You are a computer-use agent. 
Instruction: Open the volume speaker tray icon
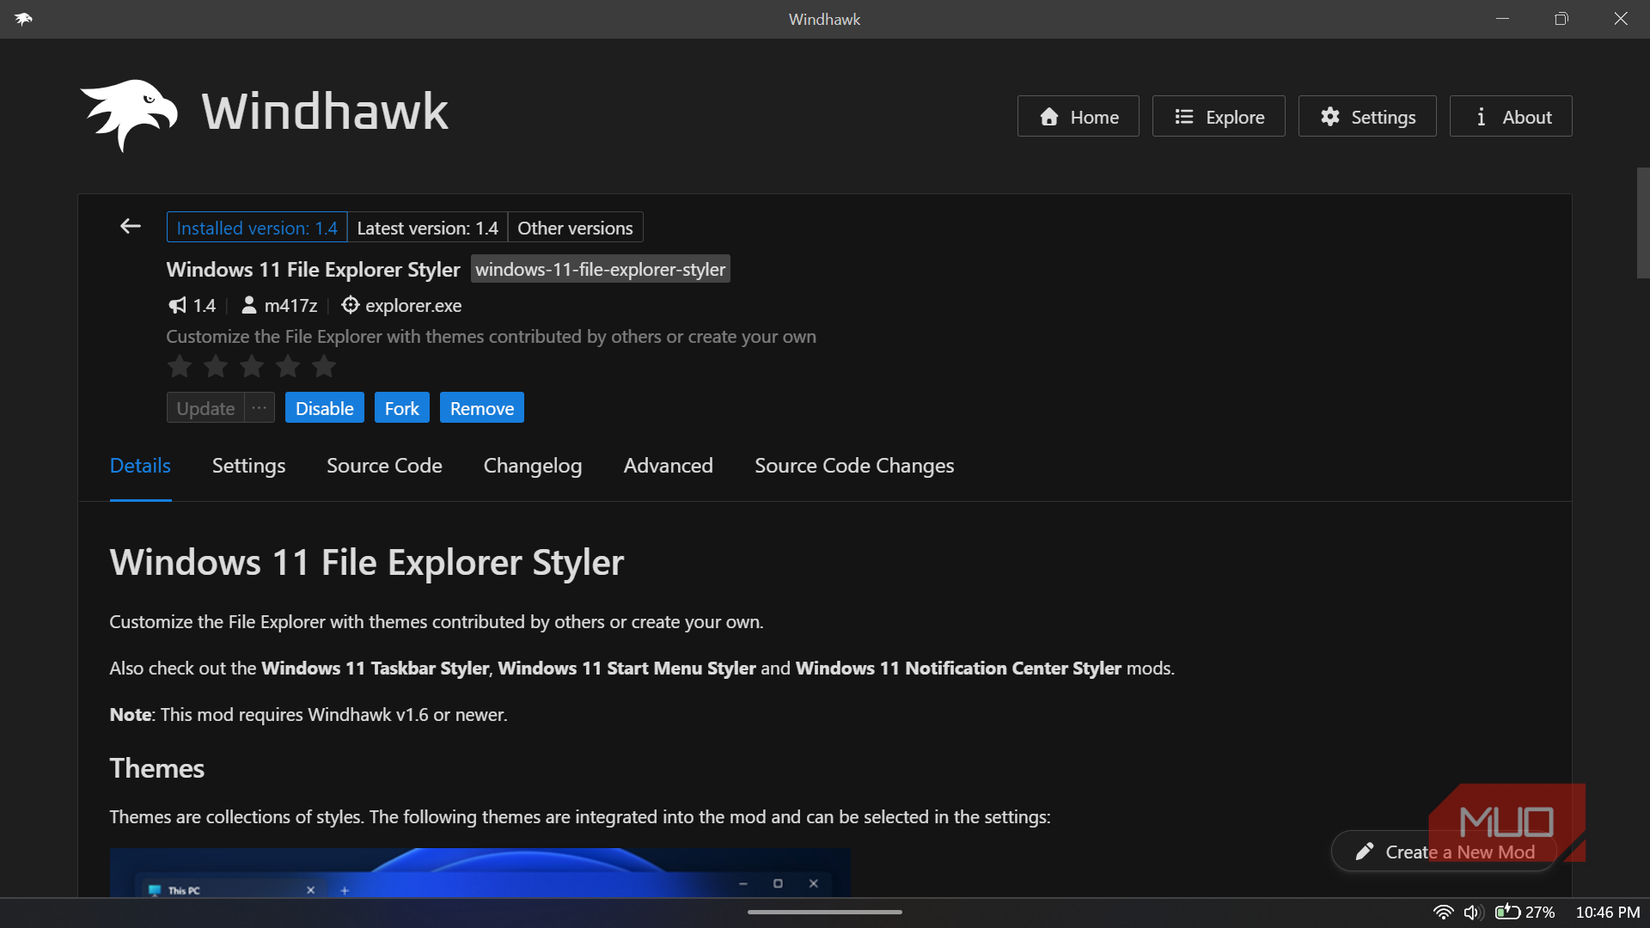point(1472,912)
